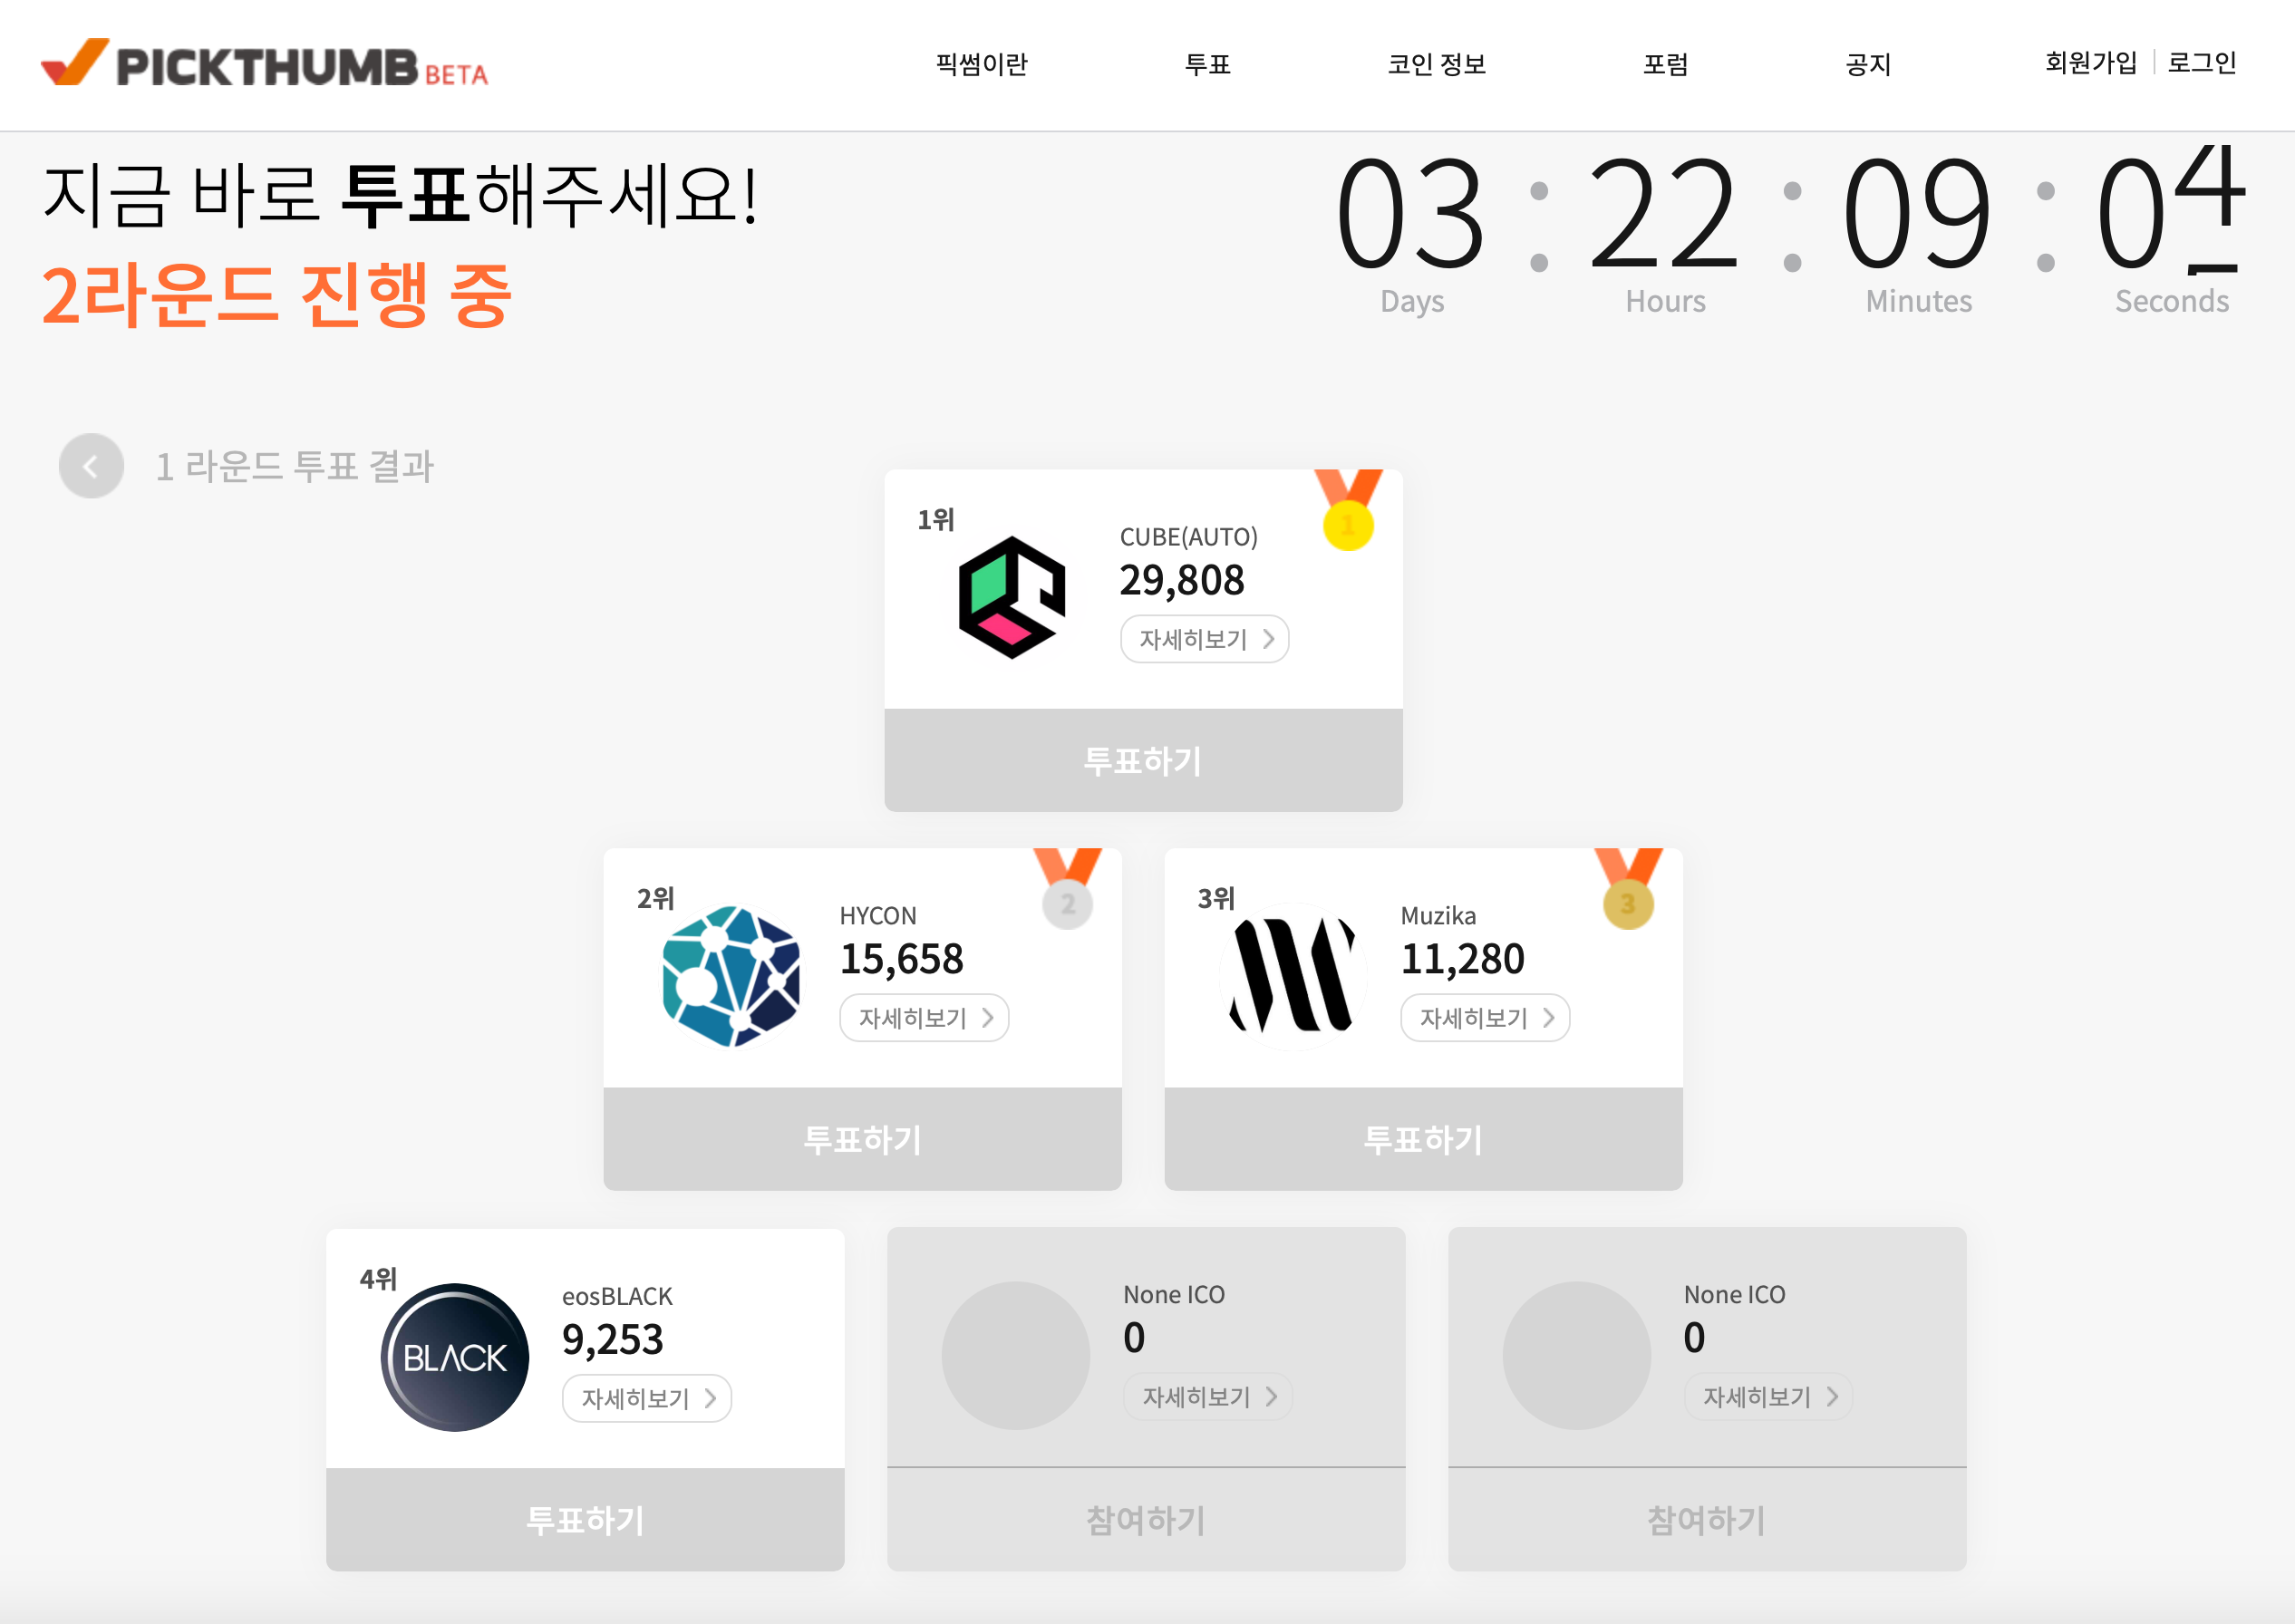Open 자세히보기 details for HYCON
This screenshot has height=1624, width=2295.
click(924, 1018)
